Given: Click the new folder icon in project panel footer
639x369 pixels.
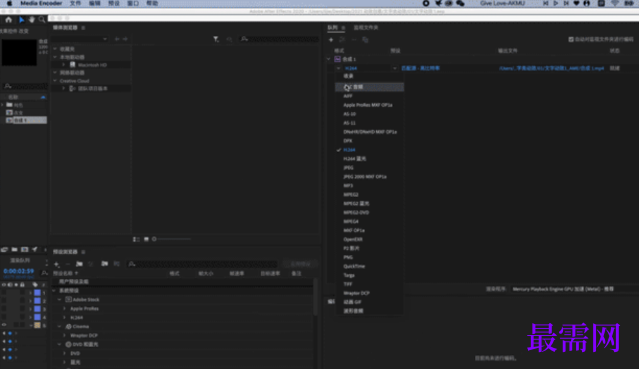Looking at the screenshot, I should (14, 249).
